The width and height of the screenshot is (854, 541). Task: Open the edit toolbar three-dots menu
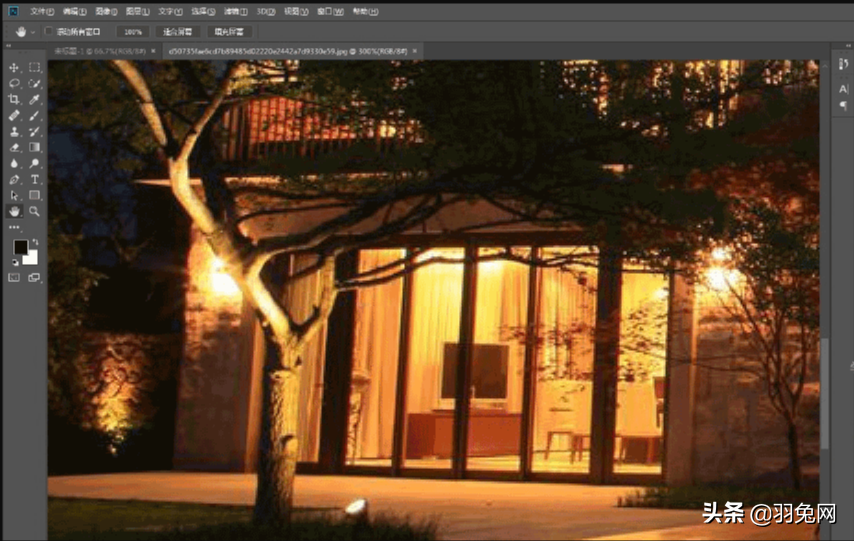(14, 227)
